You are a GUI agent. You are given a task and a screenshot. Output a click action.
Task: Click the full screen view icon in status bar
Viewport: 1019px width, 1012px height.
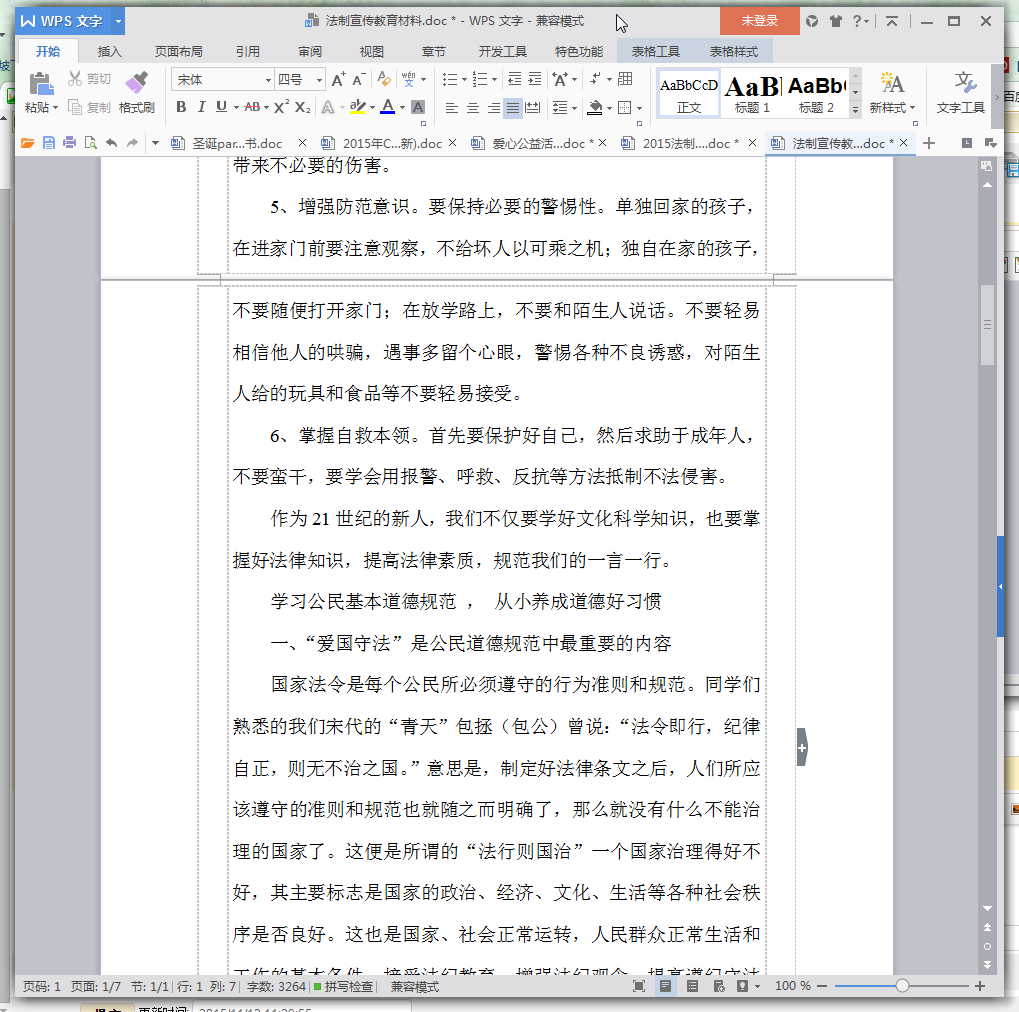[639, 986]
